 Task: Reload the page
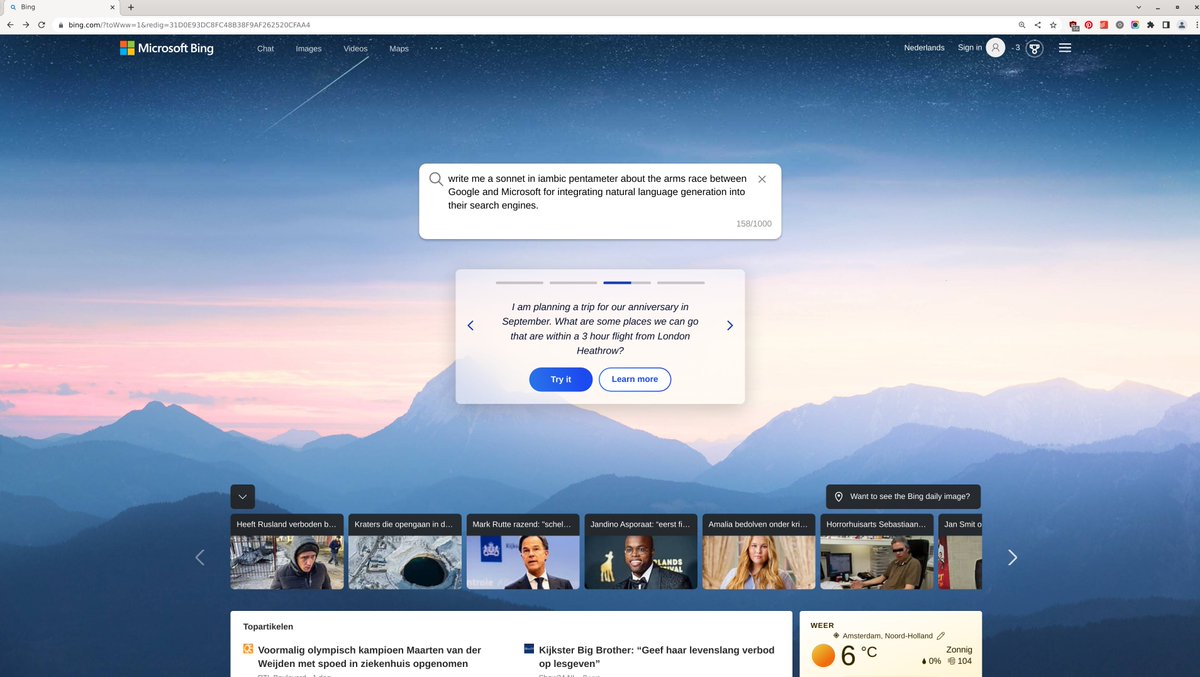pyautogui.click(x=42, y=24)
